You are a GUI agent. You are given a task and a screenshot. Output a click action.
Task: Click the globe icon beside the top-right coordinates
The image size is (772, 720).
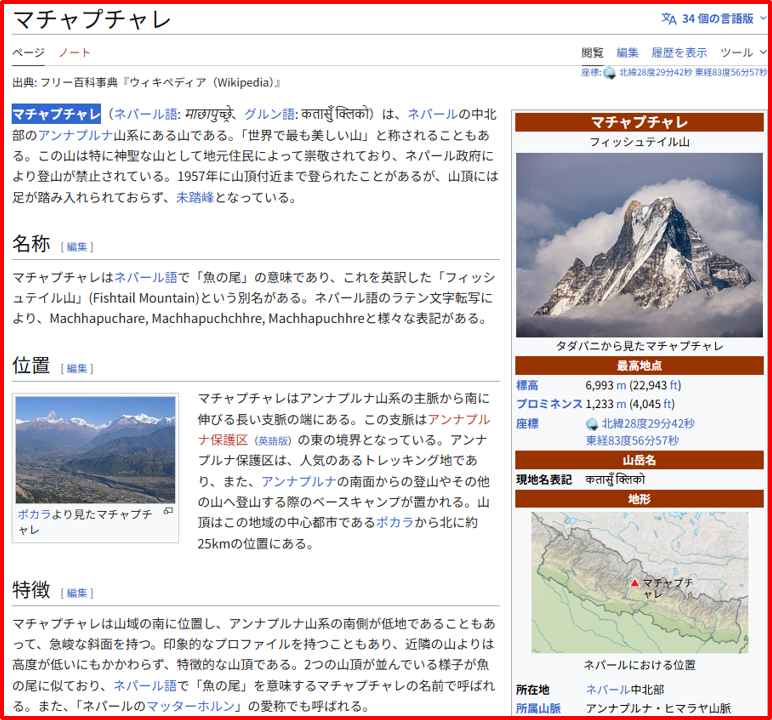click(x=609, y=72)
